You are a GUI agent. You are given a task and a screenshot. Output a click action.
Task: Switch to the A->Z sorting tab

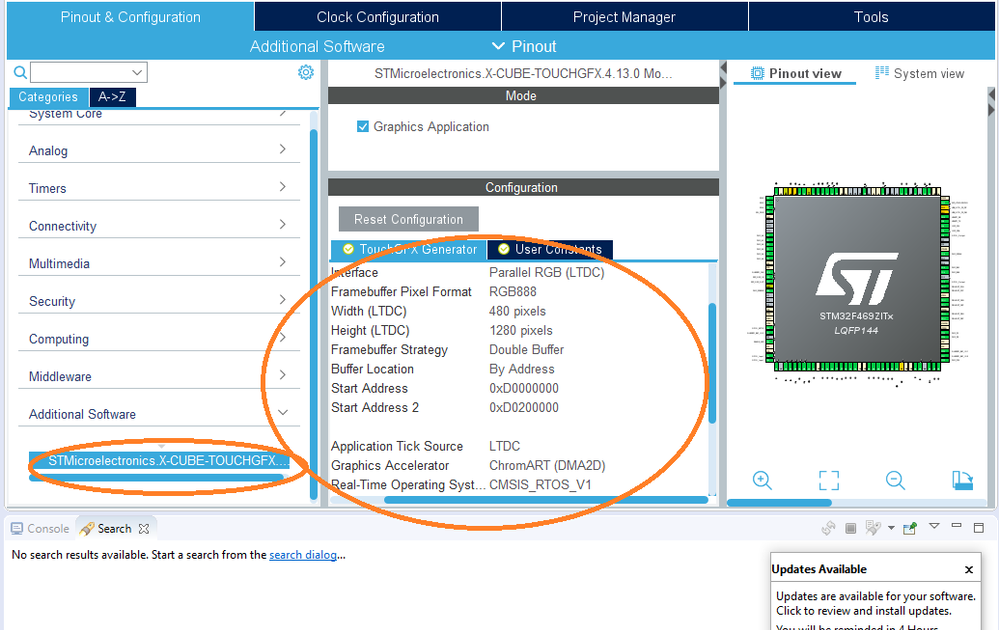coord(112,97)
